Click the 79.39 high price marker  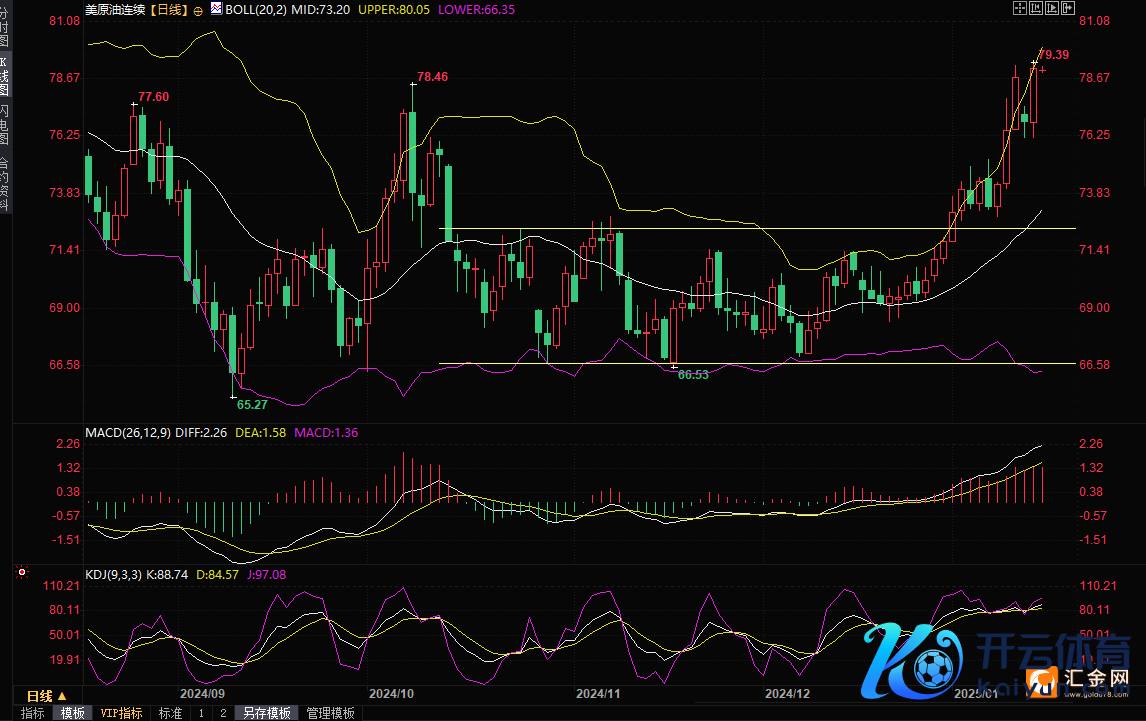pyautogui.click(x=1054, y=54)
